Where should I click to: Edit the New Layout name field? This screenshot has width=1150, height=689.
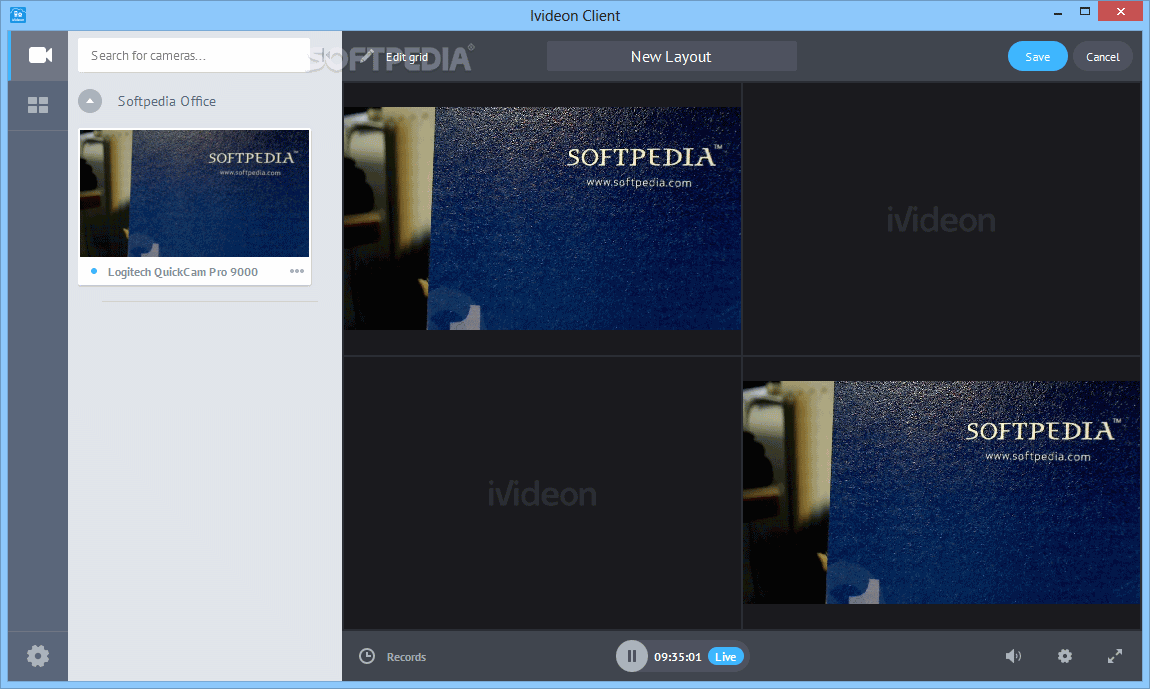[672, 56]
